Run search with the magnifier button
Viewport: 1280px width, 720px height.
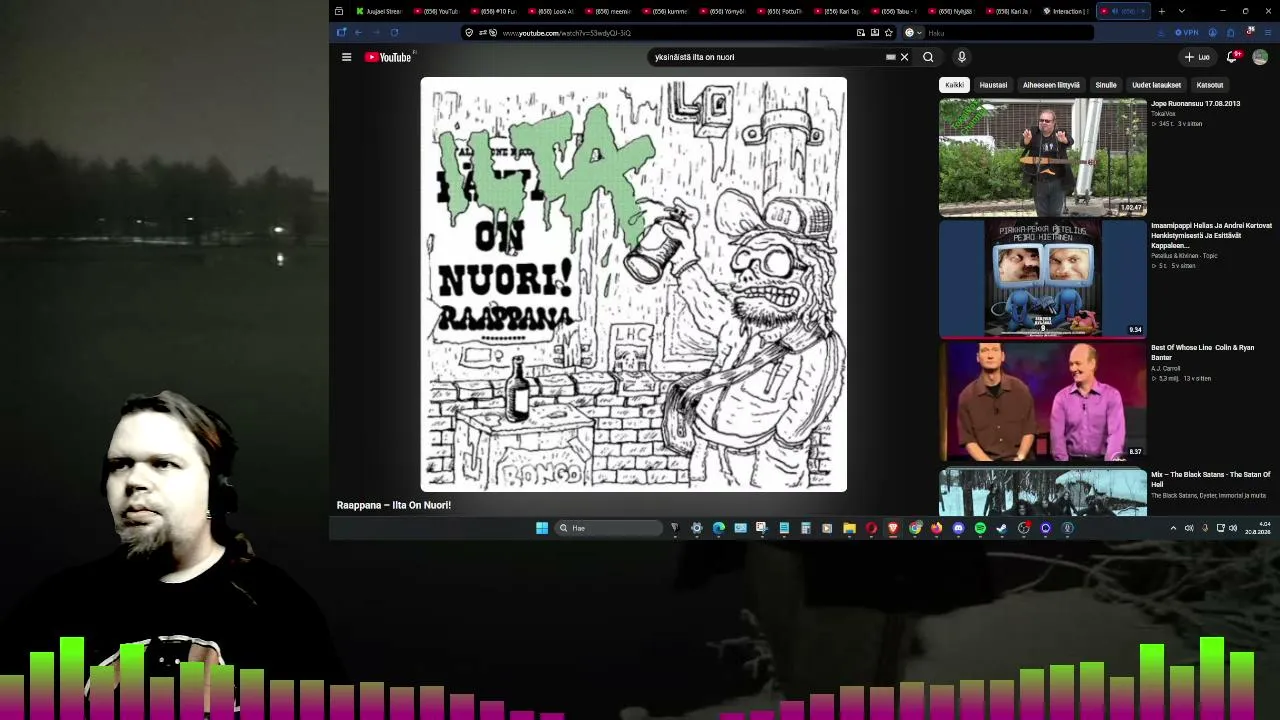pos(928,57)
